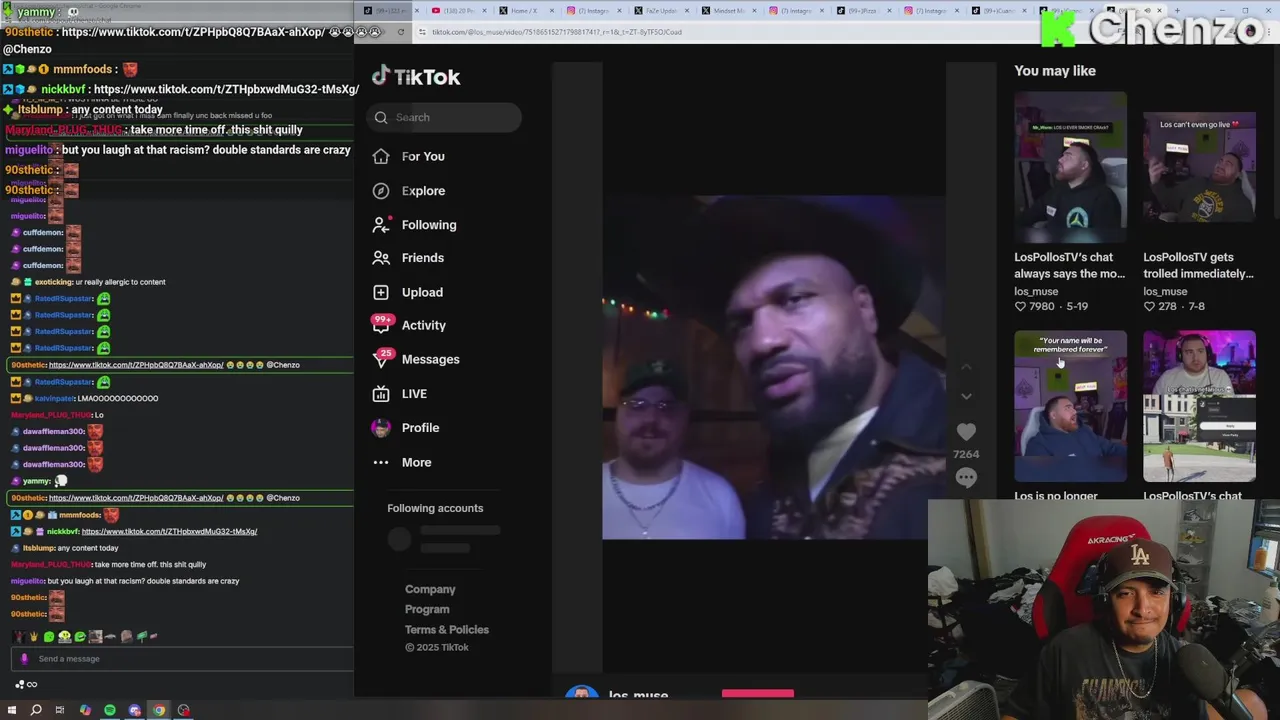Go to the Following feed
1280x720 pixels.
414,225
